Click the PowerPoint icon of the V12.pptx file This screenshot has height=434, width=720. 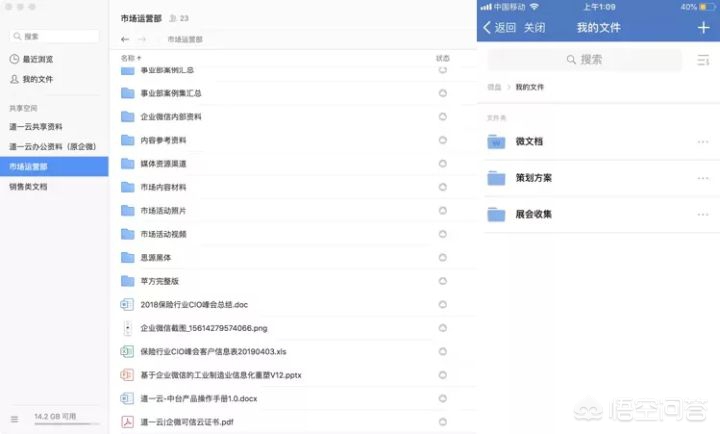127,375
